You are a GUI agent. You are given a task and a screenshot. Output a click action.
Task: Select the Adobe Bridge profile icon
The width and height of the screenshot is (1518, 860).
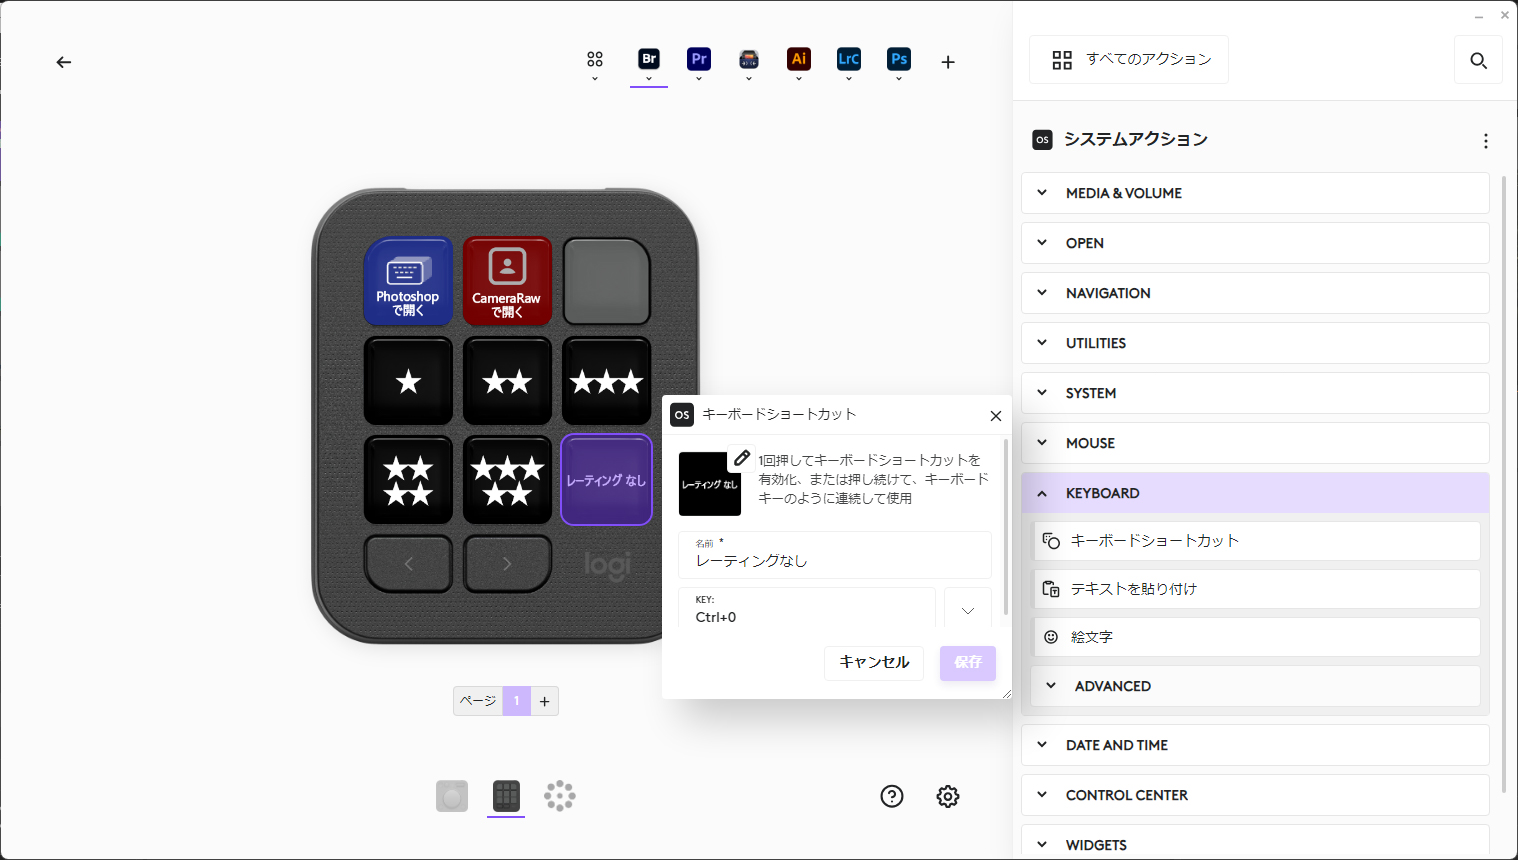click(x=649, y=60)
